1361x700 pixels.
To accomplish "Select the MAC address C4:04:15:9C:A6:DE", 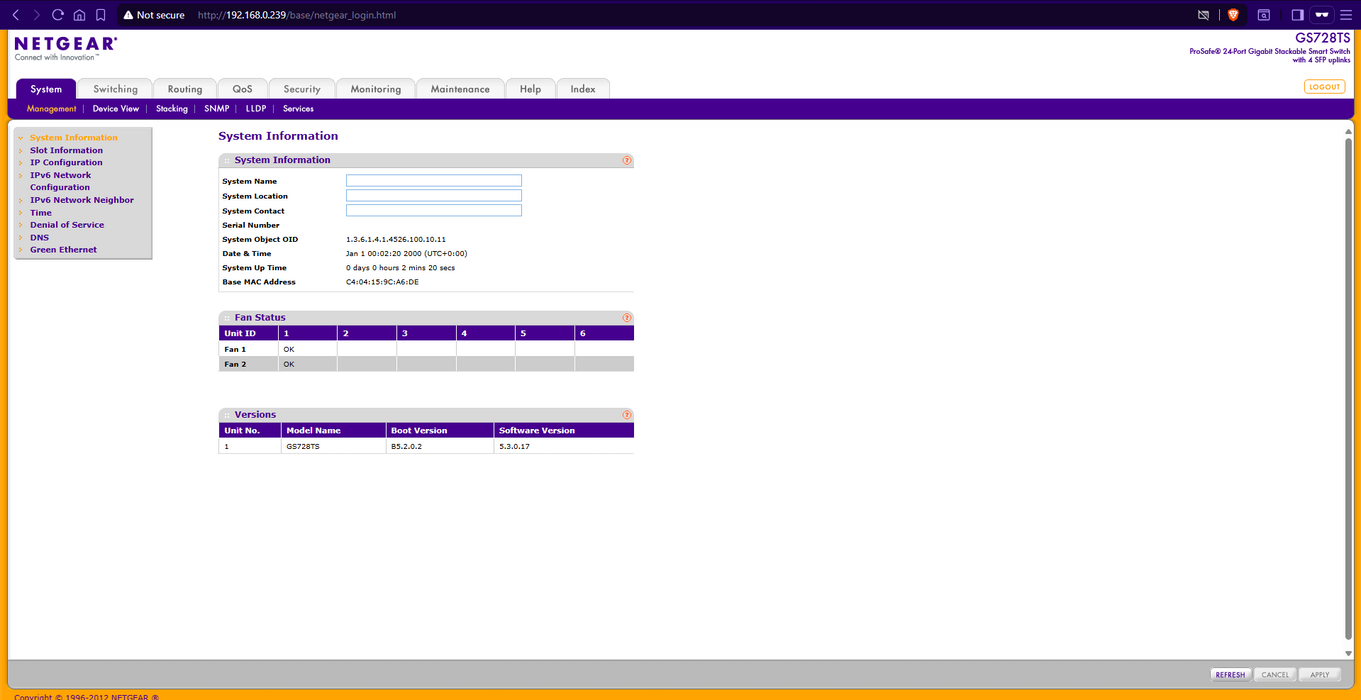I will coord(383,282).
